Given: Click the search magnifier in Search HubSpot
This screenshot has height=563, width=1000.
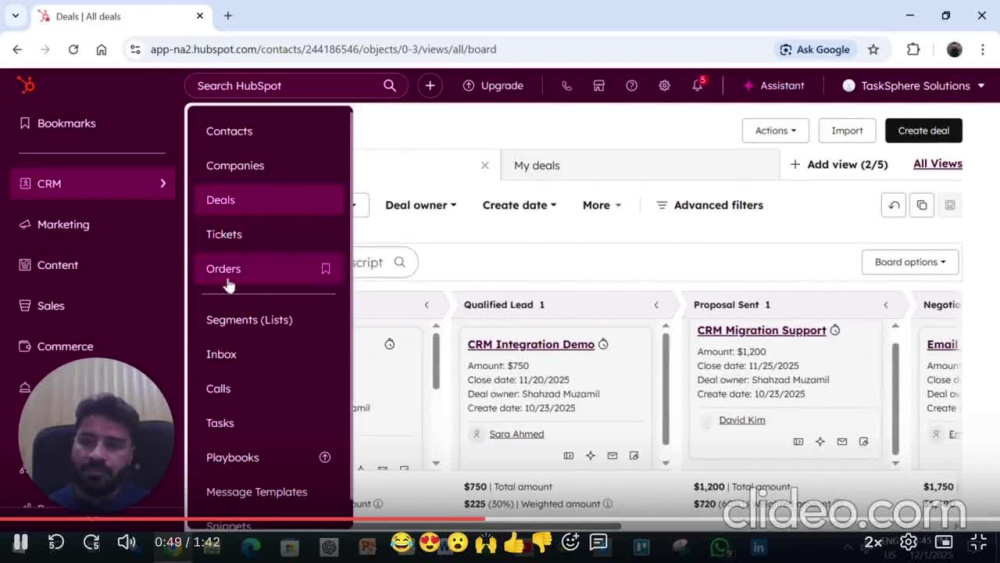Looking at the screenshot, I should point(390,85).
